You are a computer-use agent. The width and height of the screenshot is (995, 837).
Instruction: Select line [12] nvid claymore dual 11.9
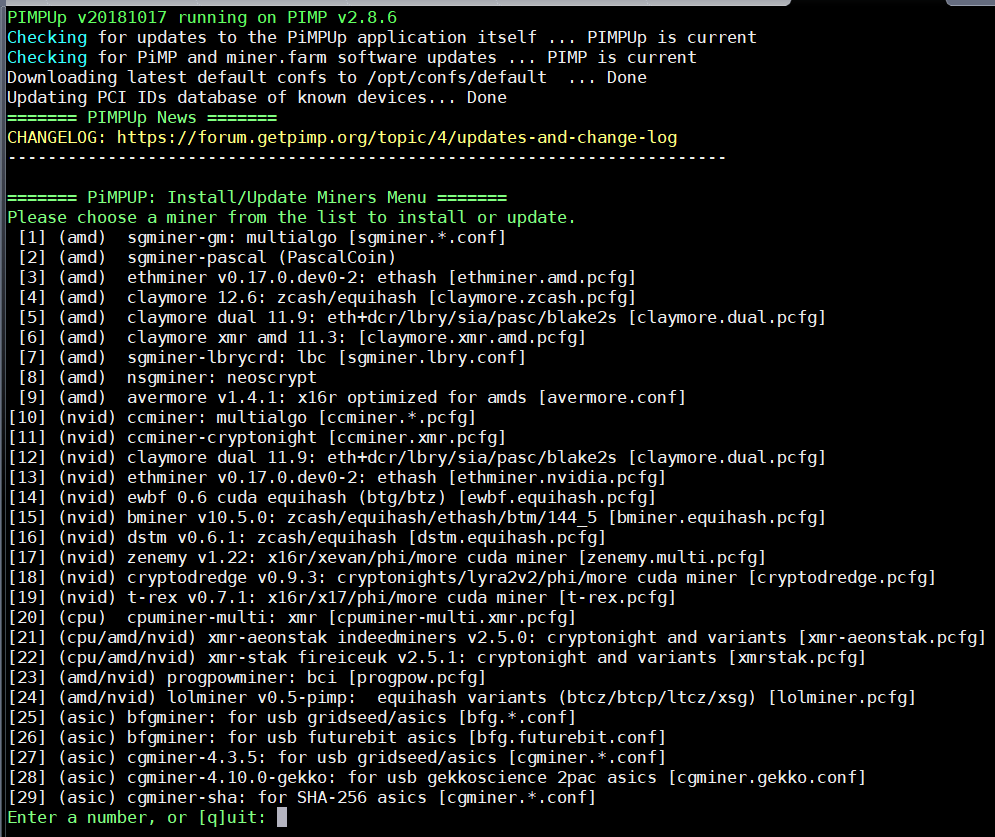417,458
